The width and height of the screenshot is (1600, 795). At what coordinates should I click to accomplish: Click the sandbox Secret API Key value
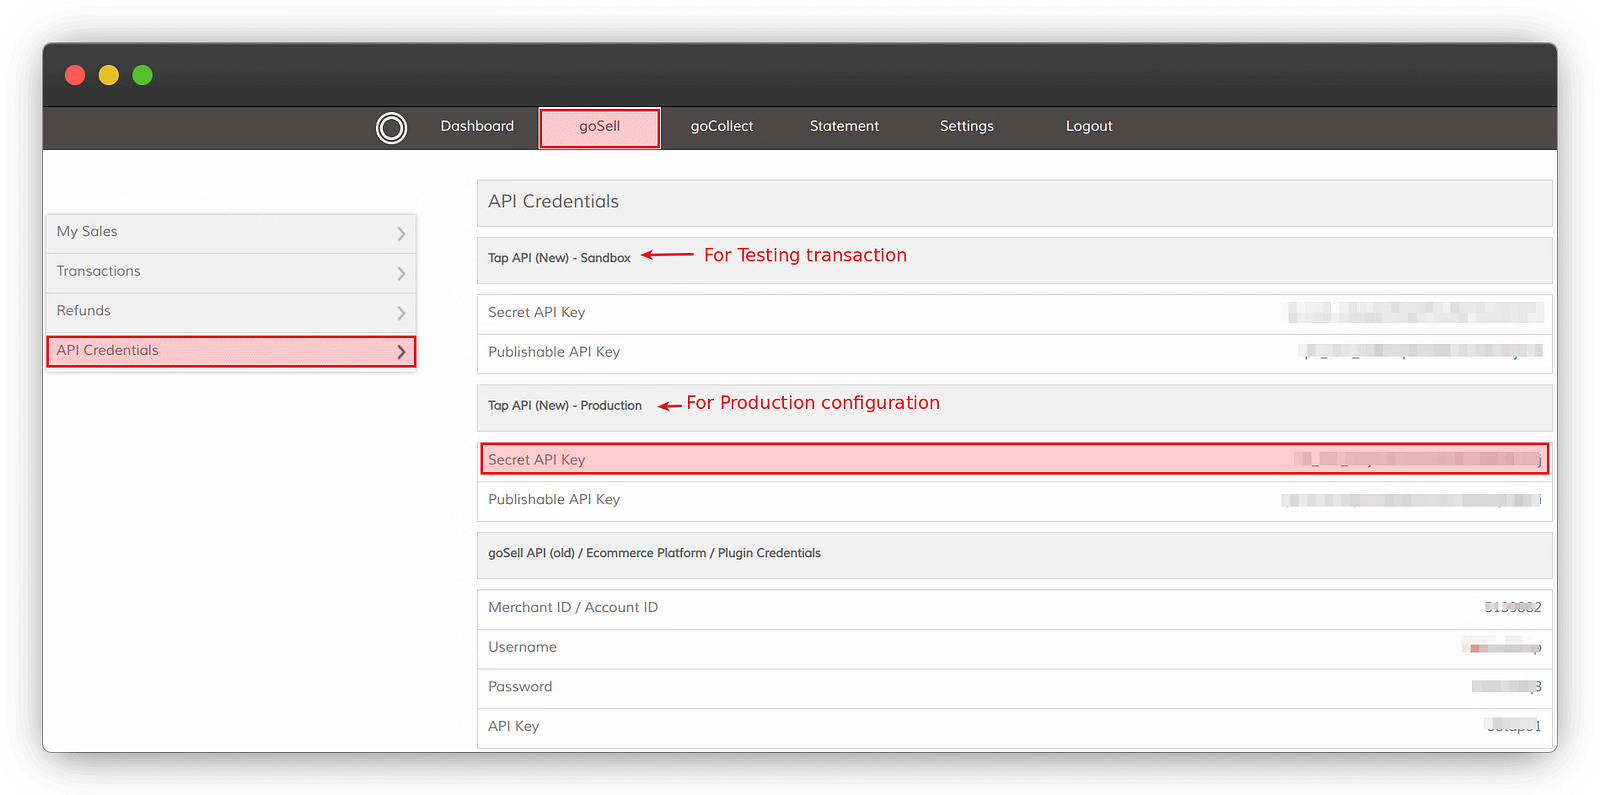1414,313
